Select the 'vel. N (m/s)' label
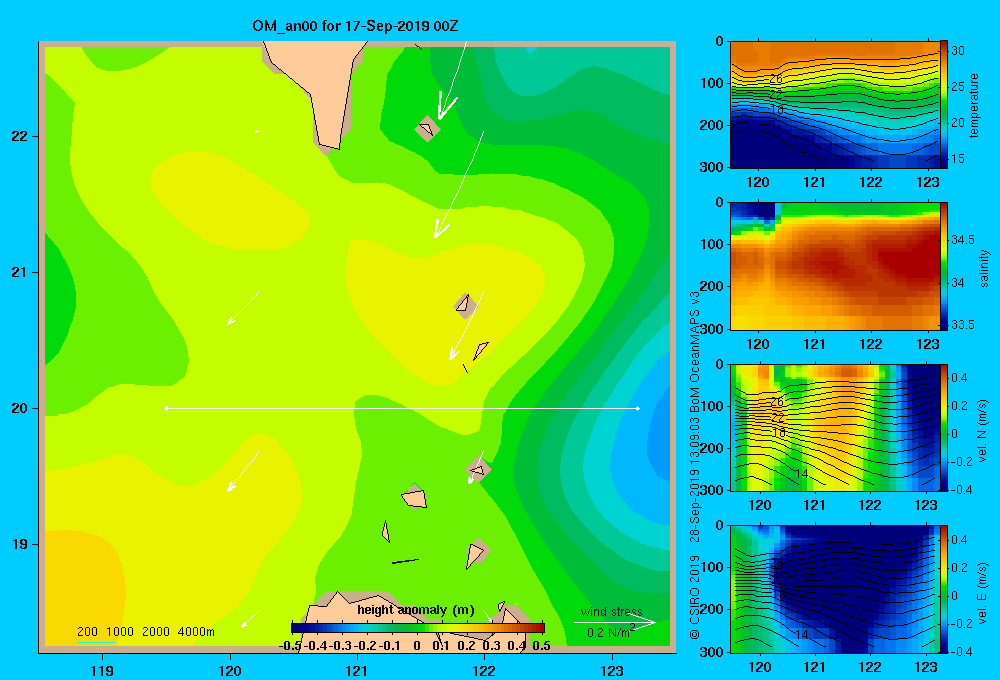Viewport: 1000px width, 680px height. [982, 431]
